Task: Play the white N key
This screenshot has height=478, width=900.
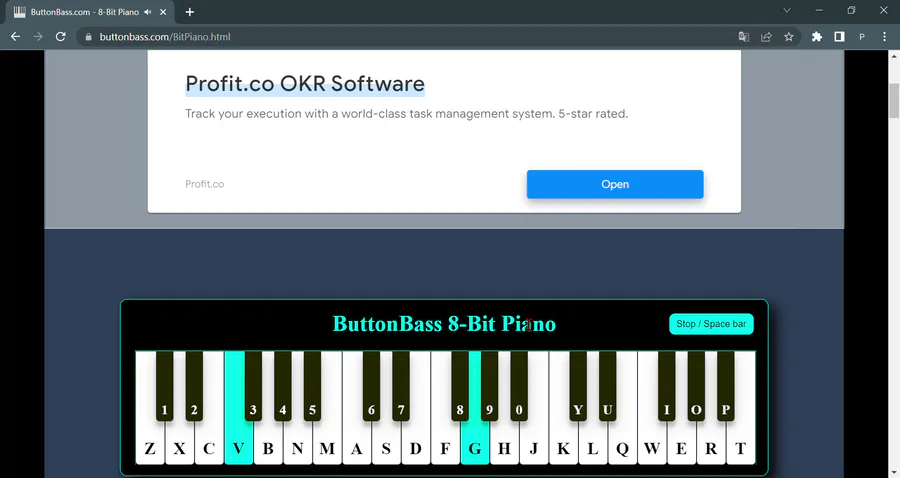Action: (x=297, y=449)
